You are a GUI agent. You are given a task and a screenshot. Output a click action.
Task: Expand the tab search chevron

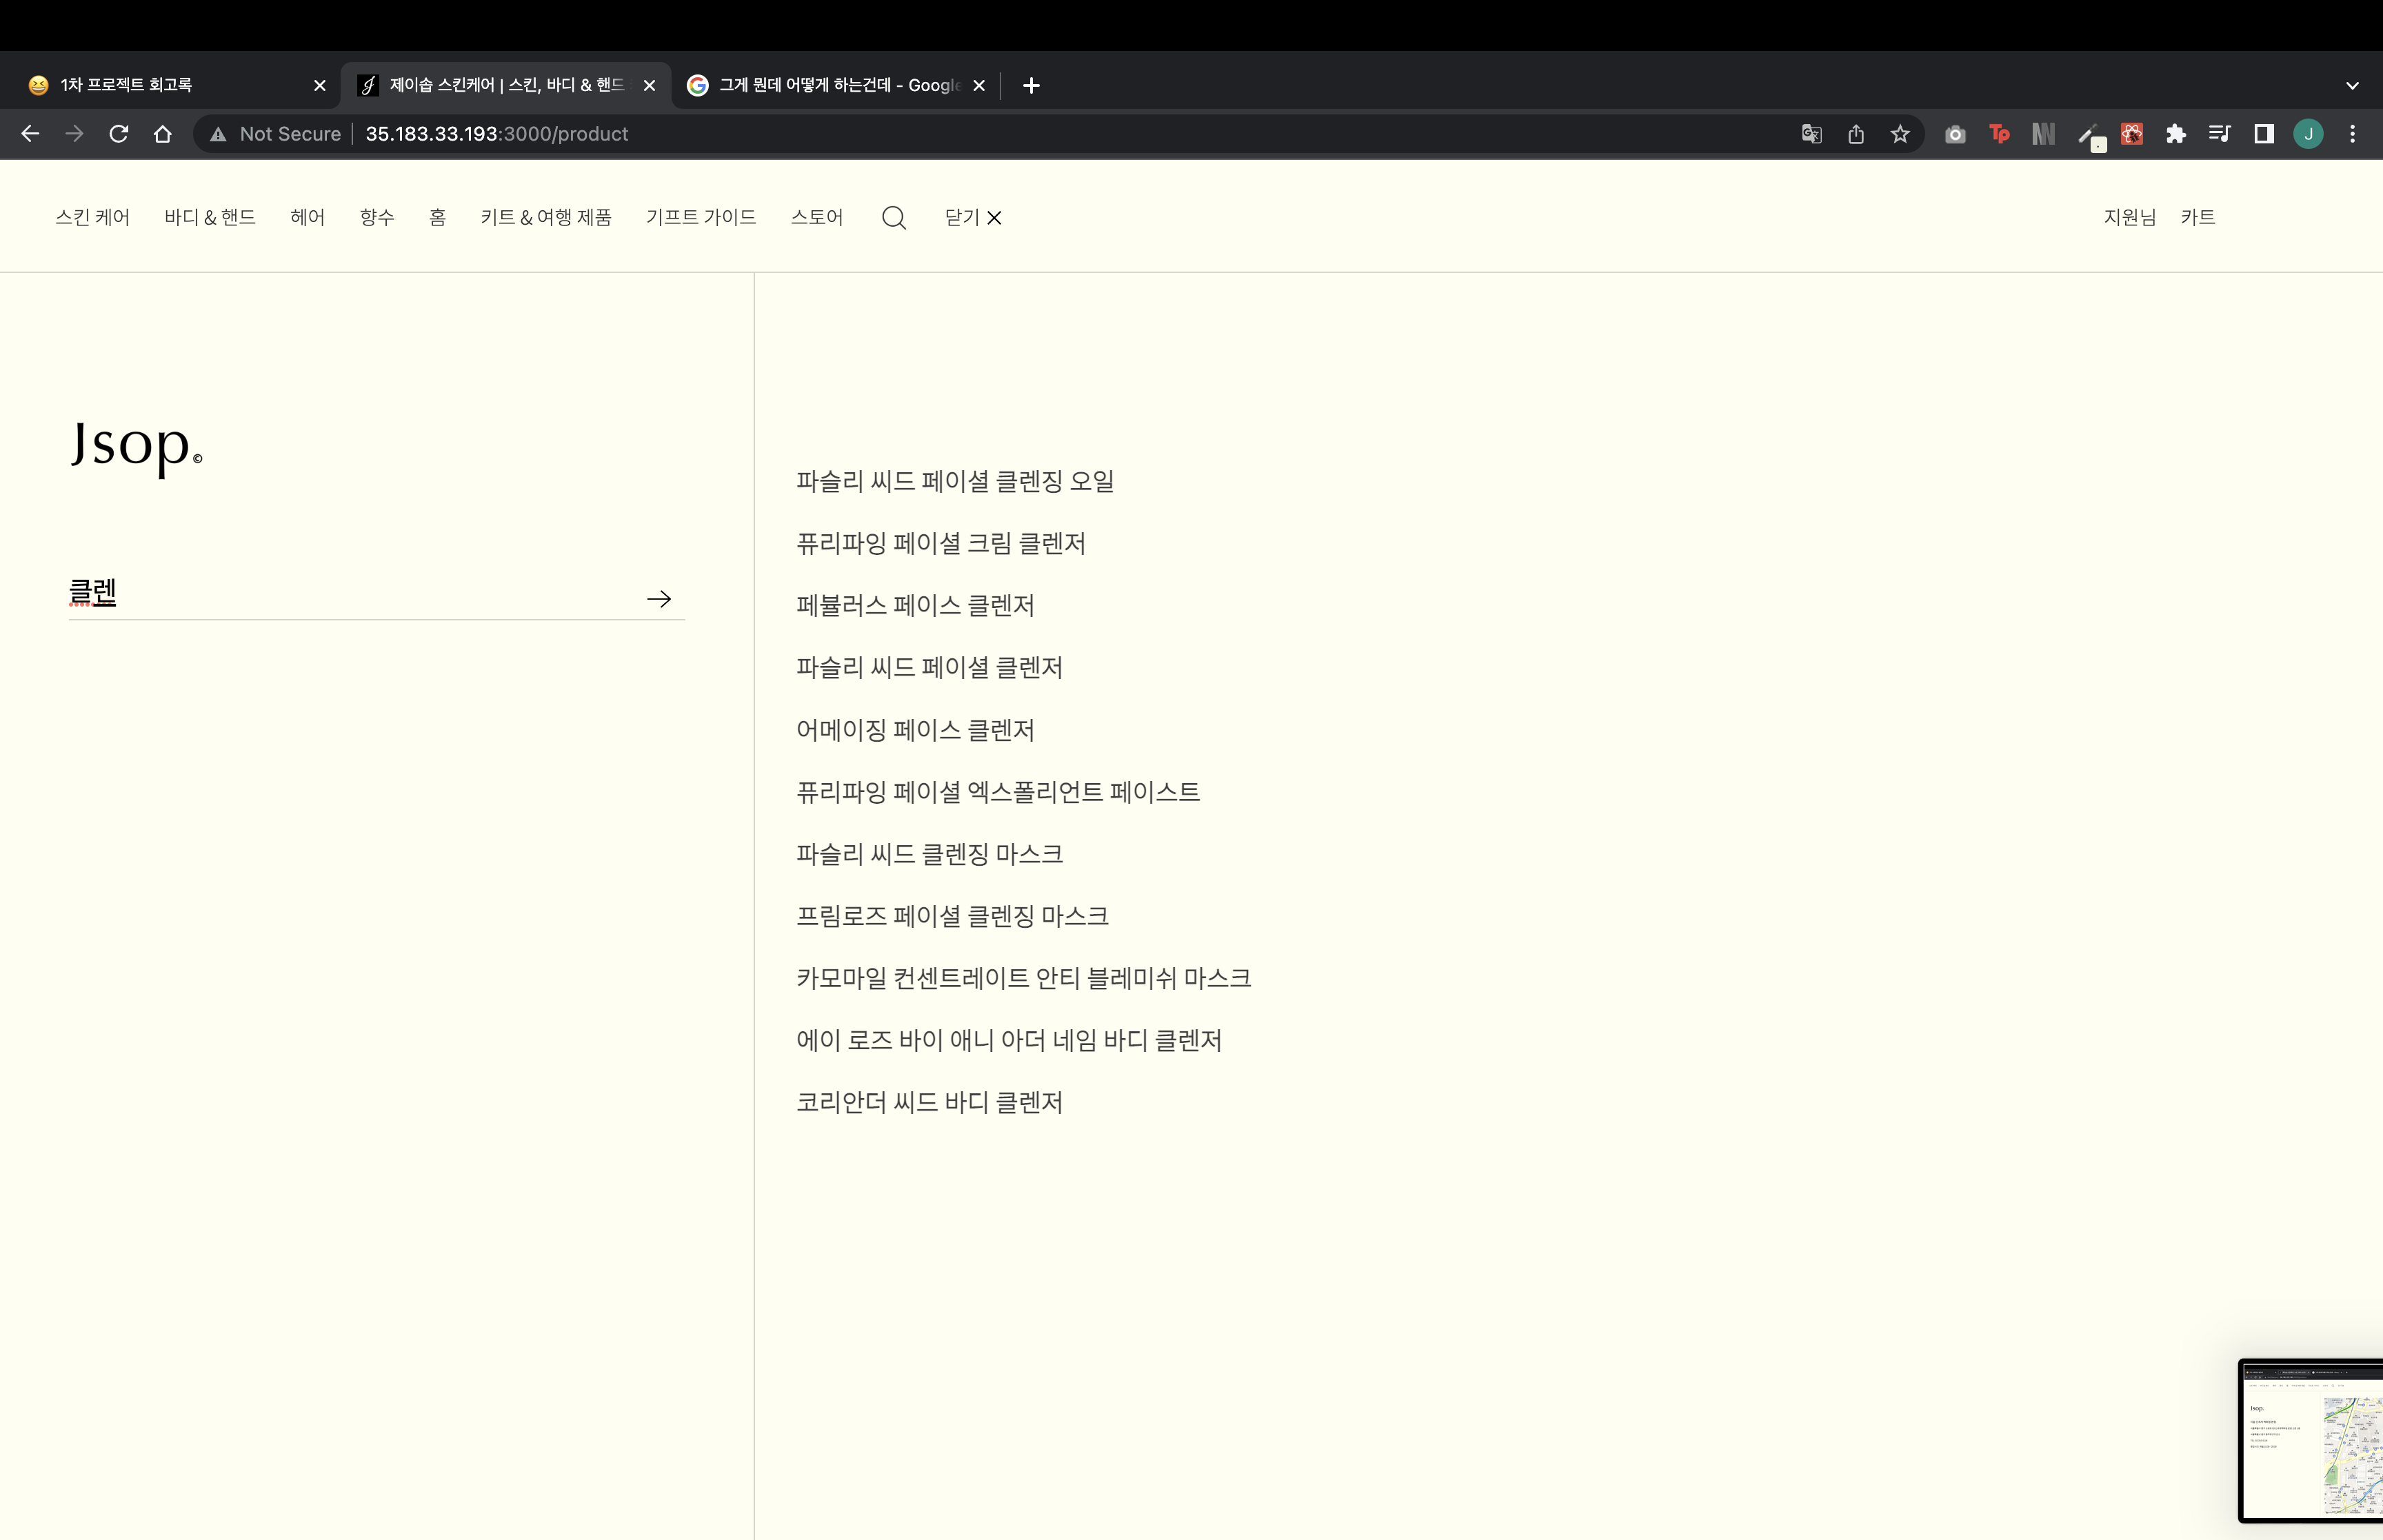pyautogui.click(x=2352, y=86)
